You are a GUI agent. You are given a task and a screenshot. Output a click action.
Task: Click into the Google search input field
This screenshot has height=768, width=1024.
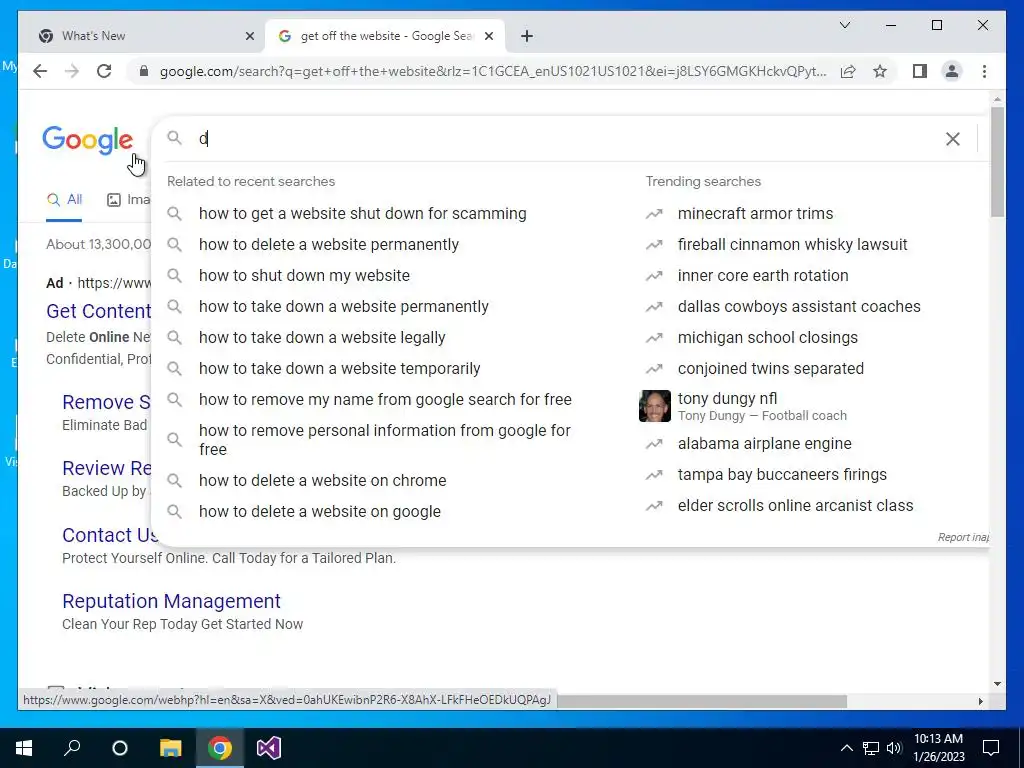565,138
